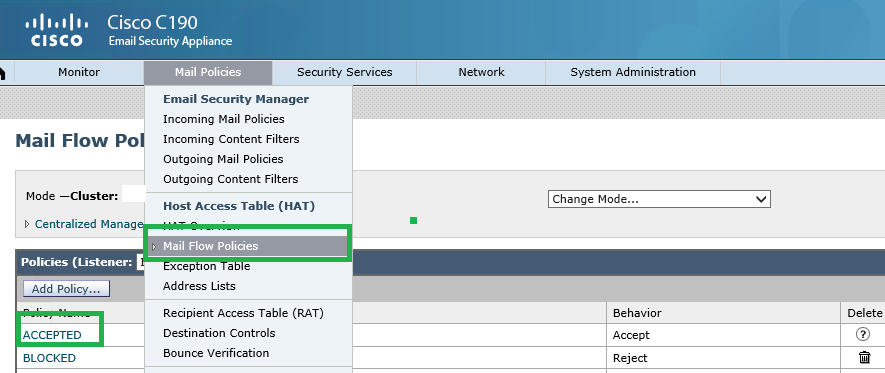The image size is (885, 373).
Task: Click the Cisco logo in header
Action: pyautogui.click(x=56, y=31)
